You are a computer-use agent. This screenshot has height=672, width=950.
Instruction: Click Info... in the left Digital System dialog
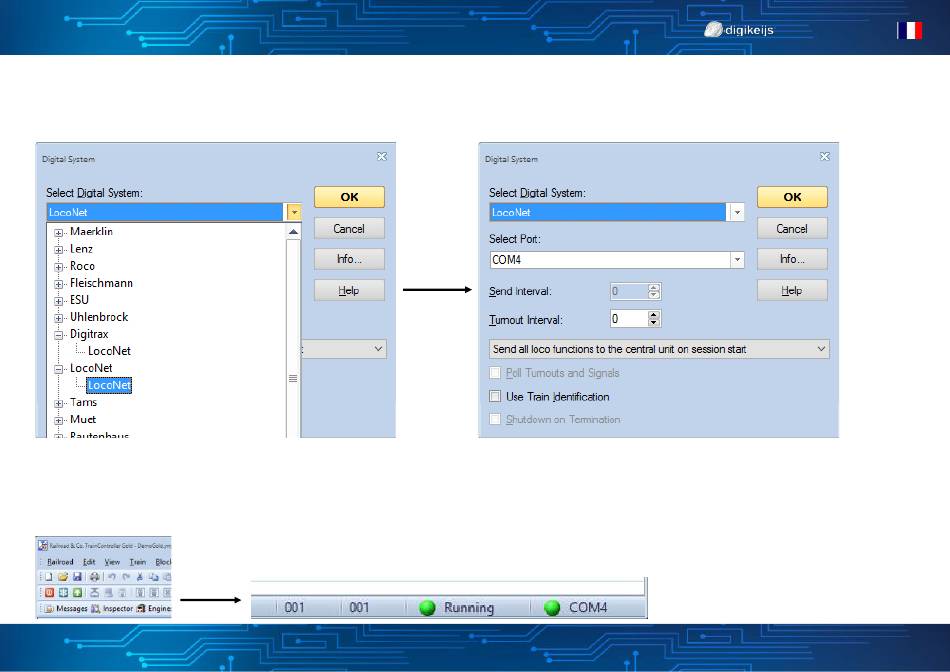pyautogui.click(x=349, y=259)
